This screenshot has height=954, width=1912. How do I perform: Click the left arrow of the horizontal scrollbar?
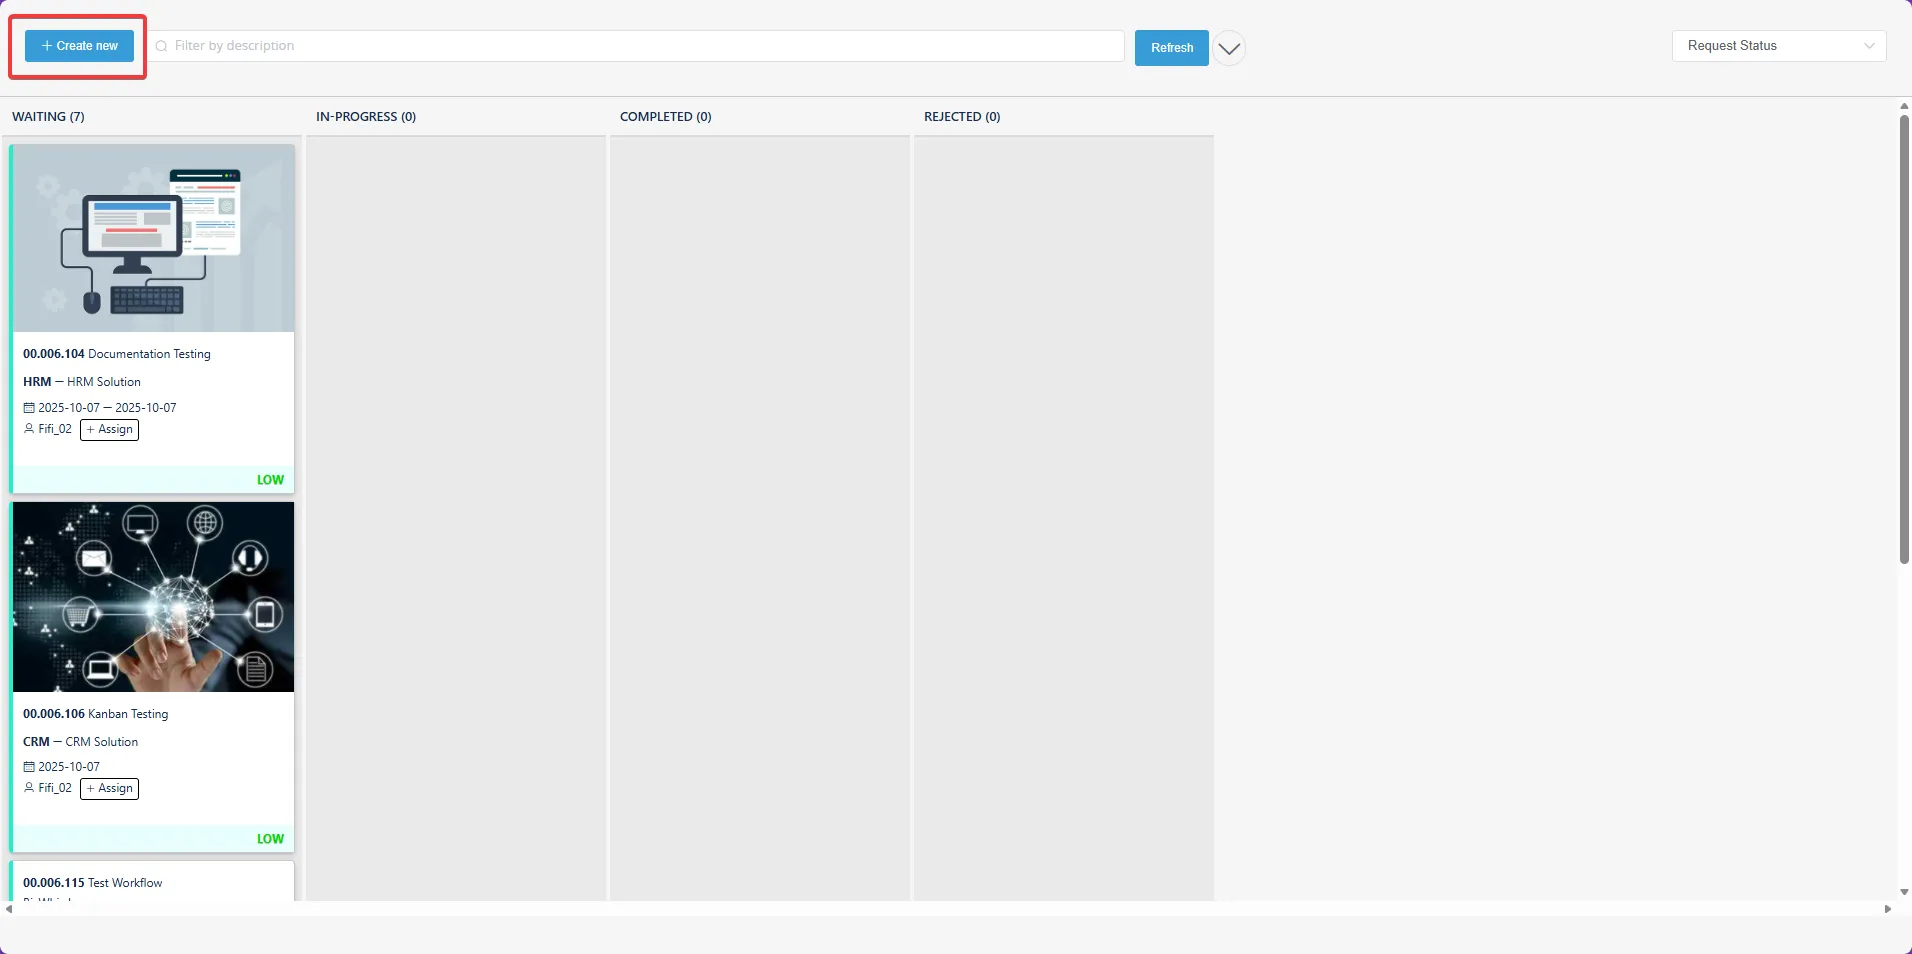tap(8, 910)
